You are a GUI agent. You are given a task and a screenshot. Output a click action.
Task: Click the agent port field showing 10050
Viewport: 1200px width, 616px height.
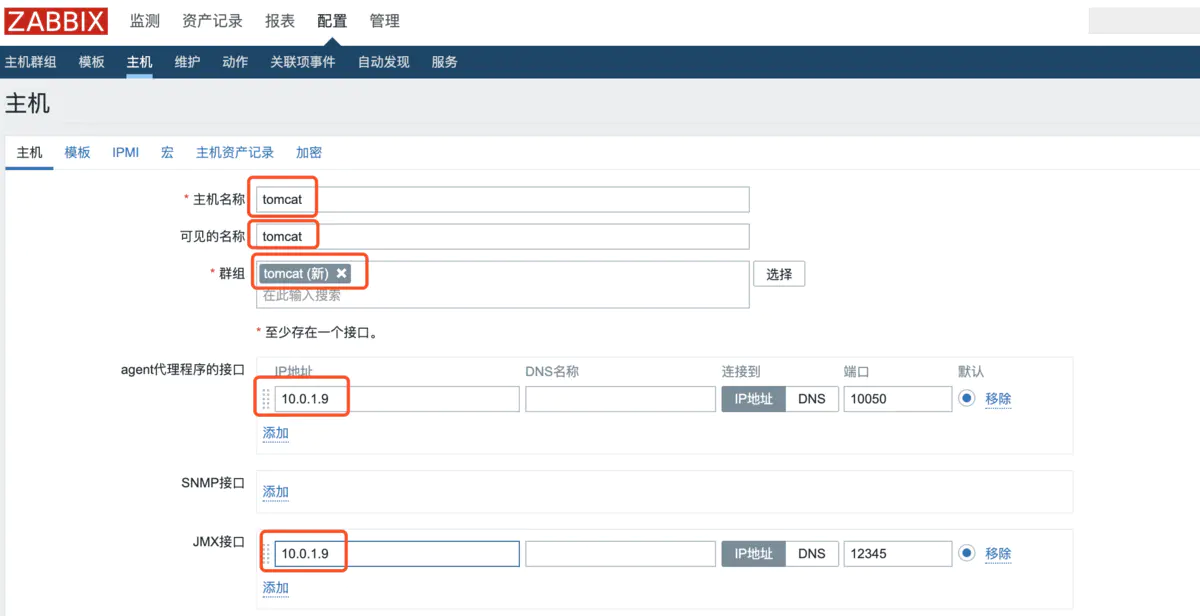click(x=897, y=399)
